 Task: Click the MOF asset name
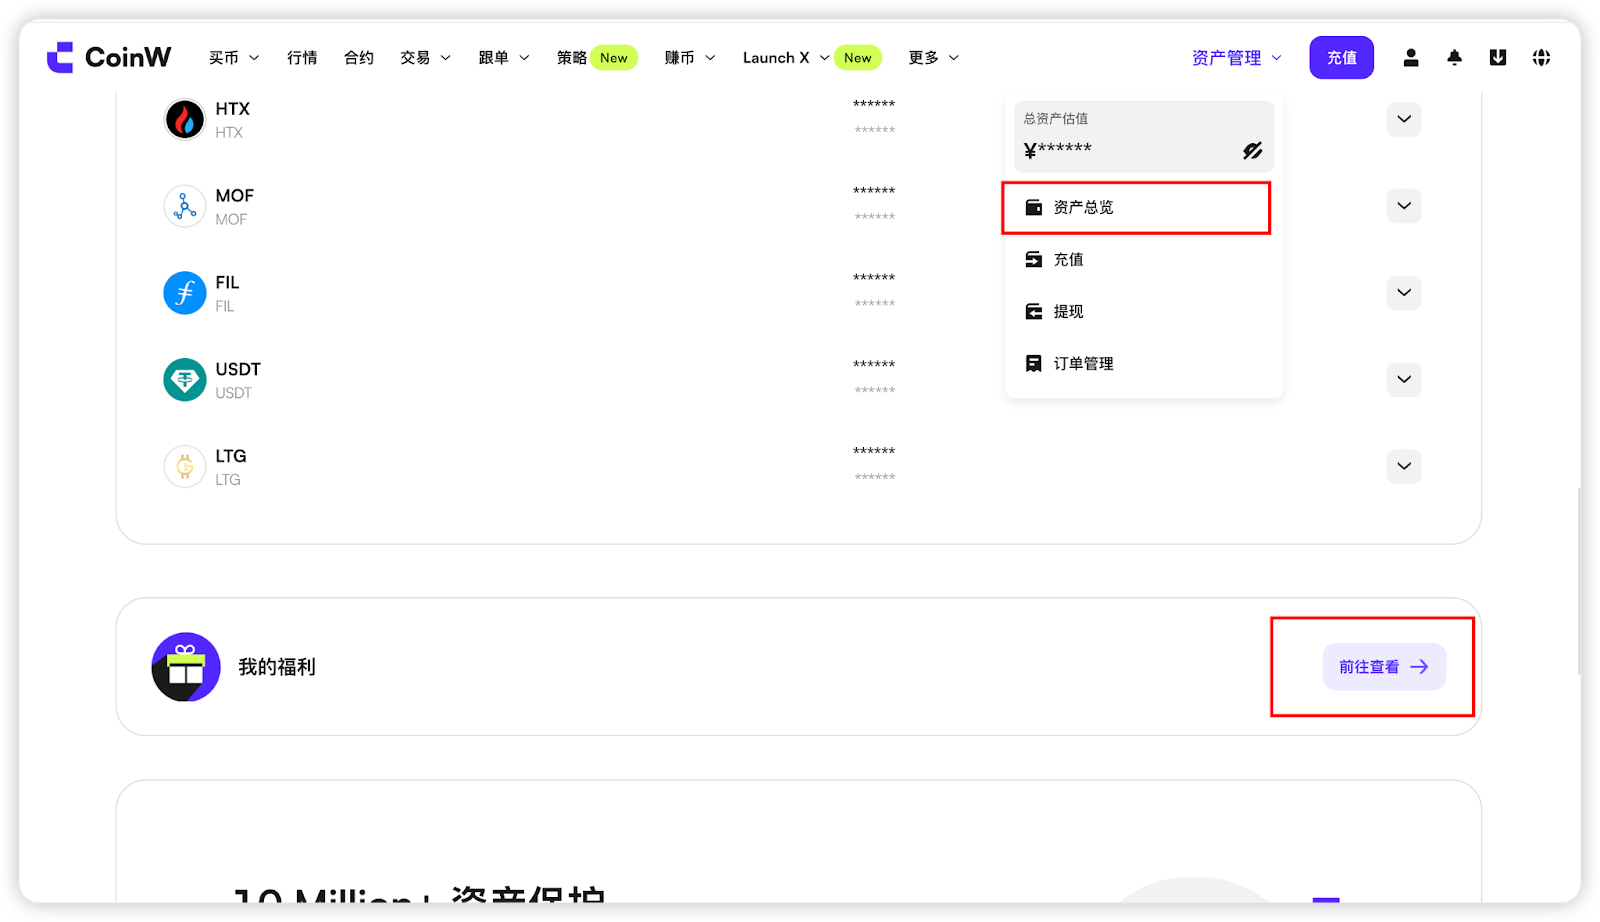pos(235,196)
